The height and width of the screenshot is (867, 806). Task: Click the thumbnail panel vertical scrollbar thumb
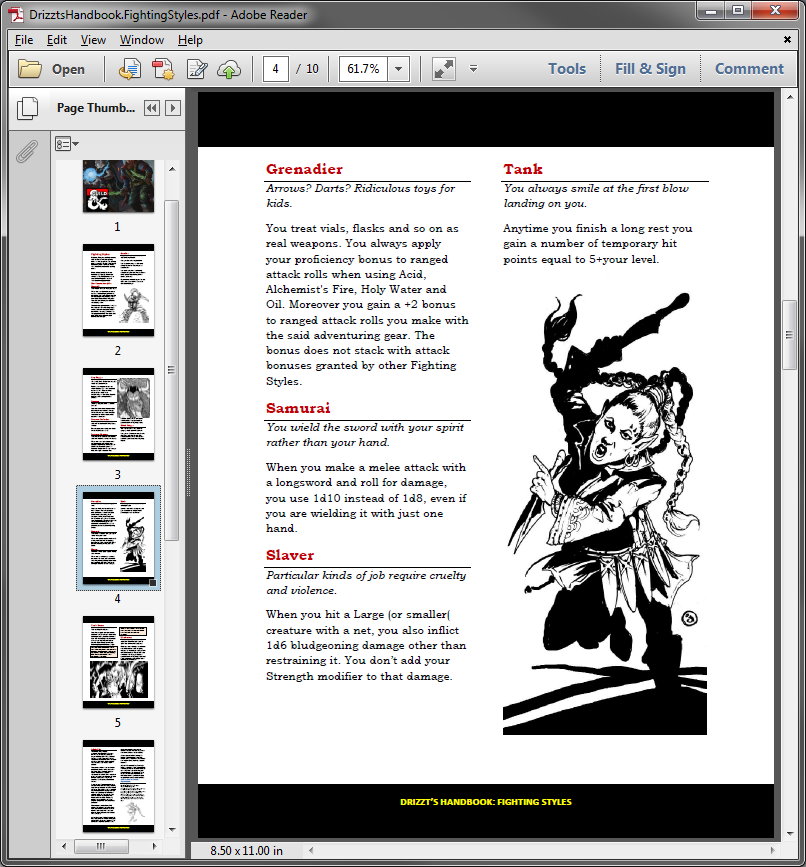pyautogui.click(x=172, y=370)
